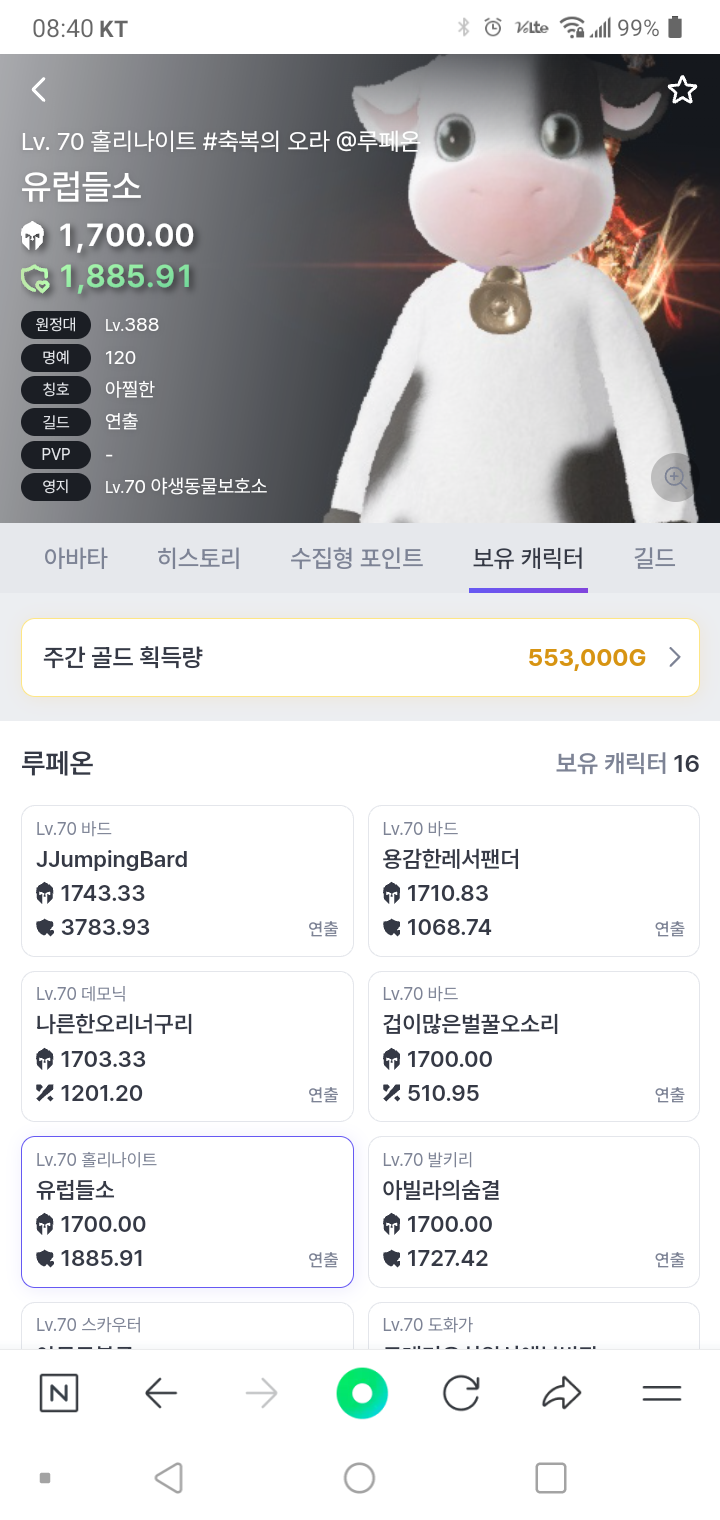Open the 히스토리 tab
The image size is (720, 1520).
(199, 558)
